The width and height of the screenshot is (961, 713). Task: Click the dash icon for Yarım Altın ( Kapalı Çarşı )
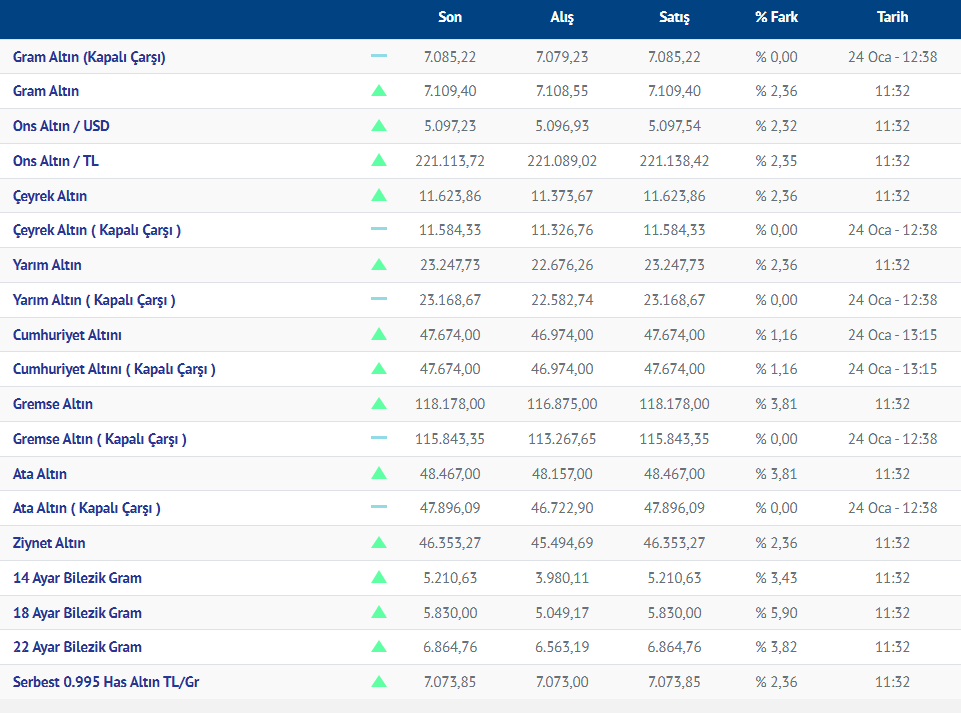pyautogui.click(x=379, y=299)
